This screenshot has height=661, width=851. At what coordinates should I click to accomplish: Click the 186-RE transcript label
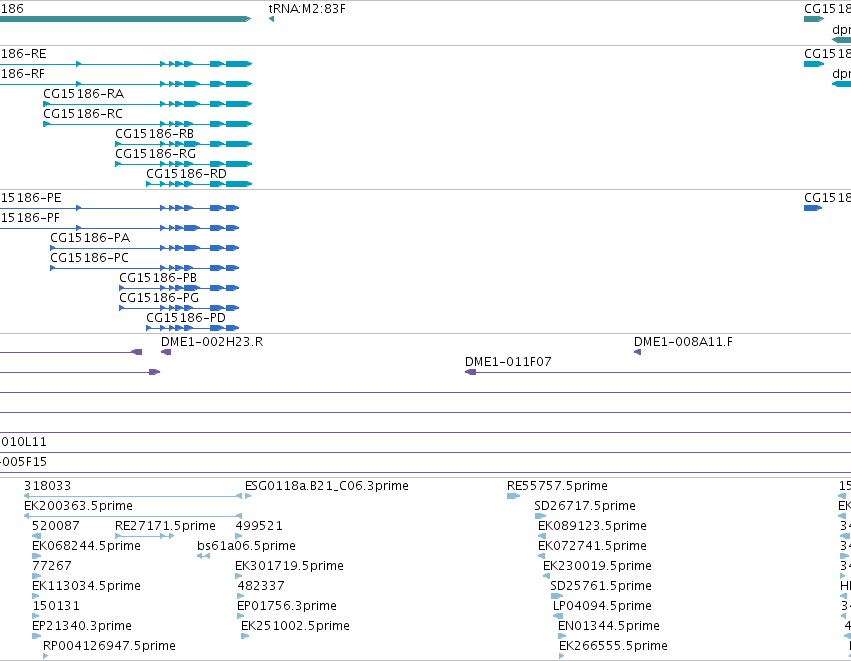pos(23,54)
